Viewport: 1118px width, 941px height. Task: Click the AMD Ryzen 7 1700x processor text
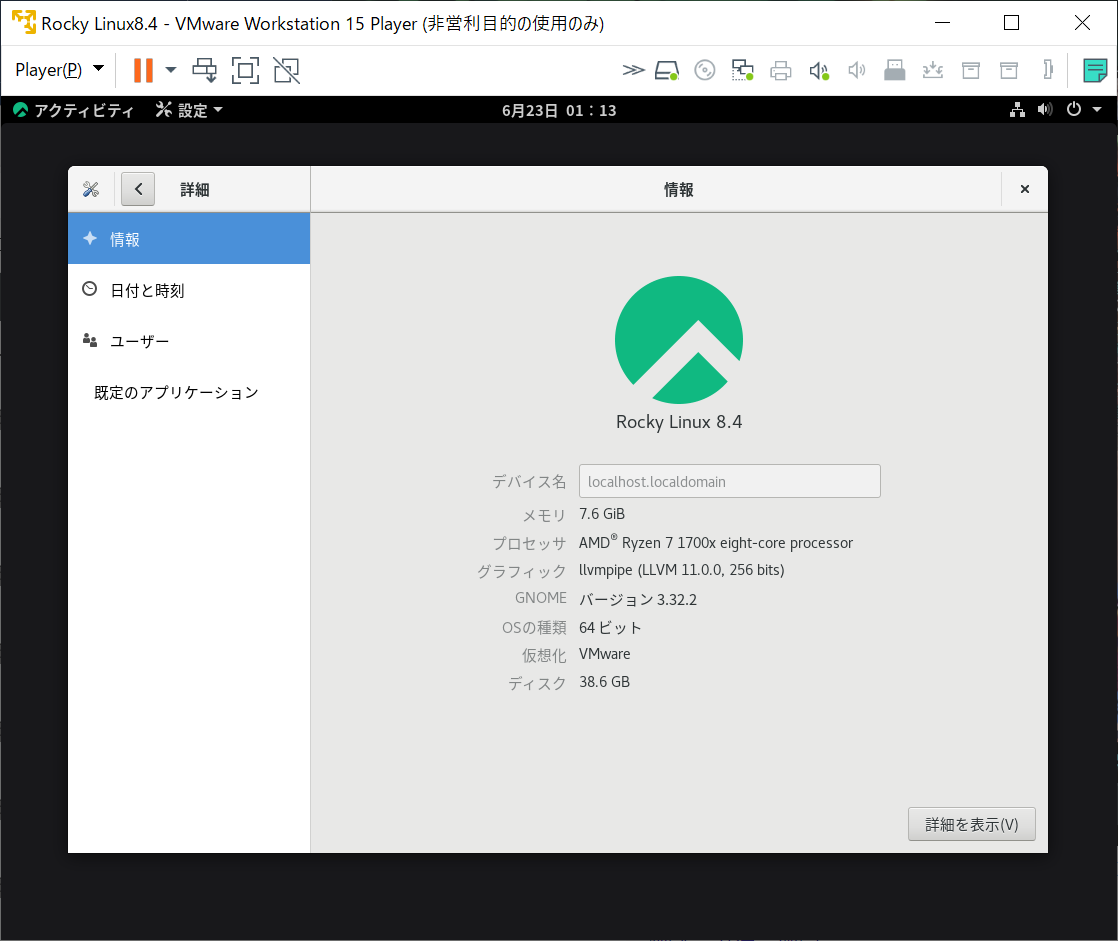click(x=716, y=543)
